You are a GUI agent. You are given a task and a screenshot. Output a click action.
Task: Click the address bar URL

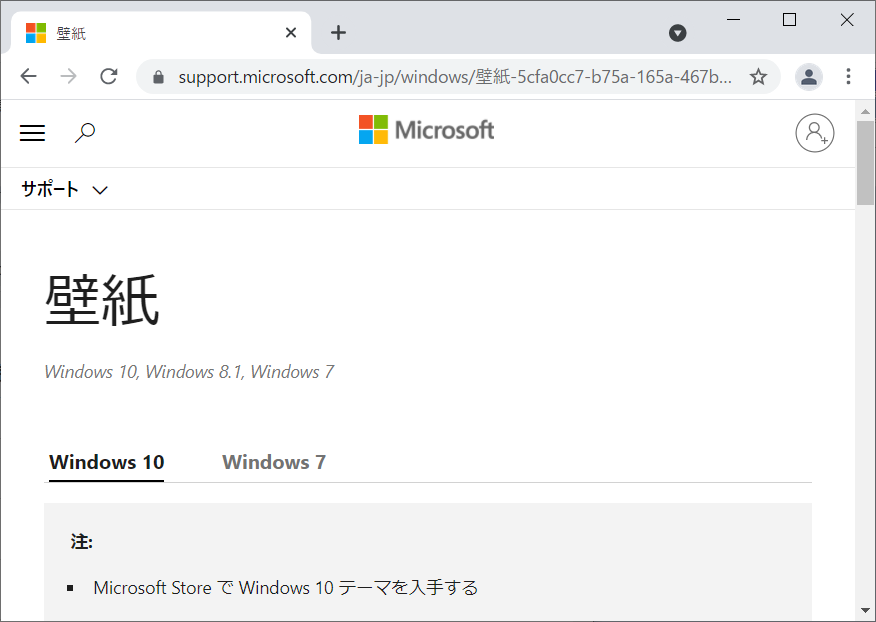455,77
